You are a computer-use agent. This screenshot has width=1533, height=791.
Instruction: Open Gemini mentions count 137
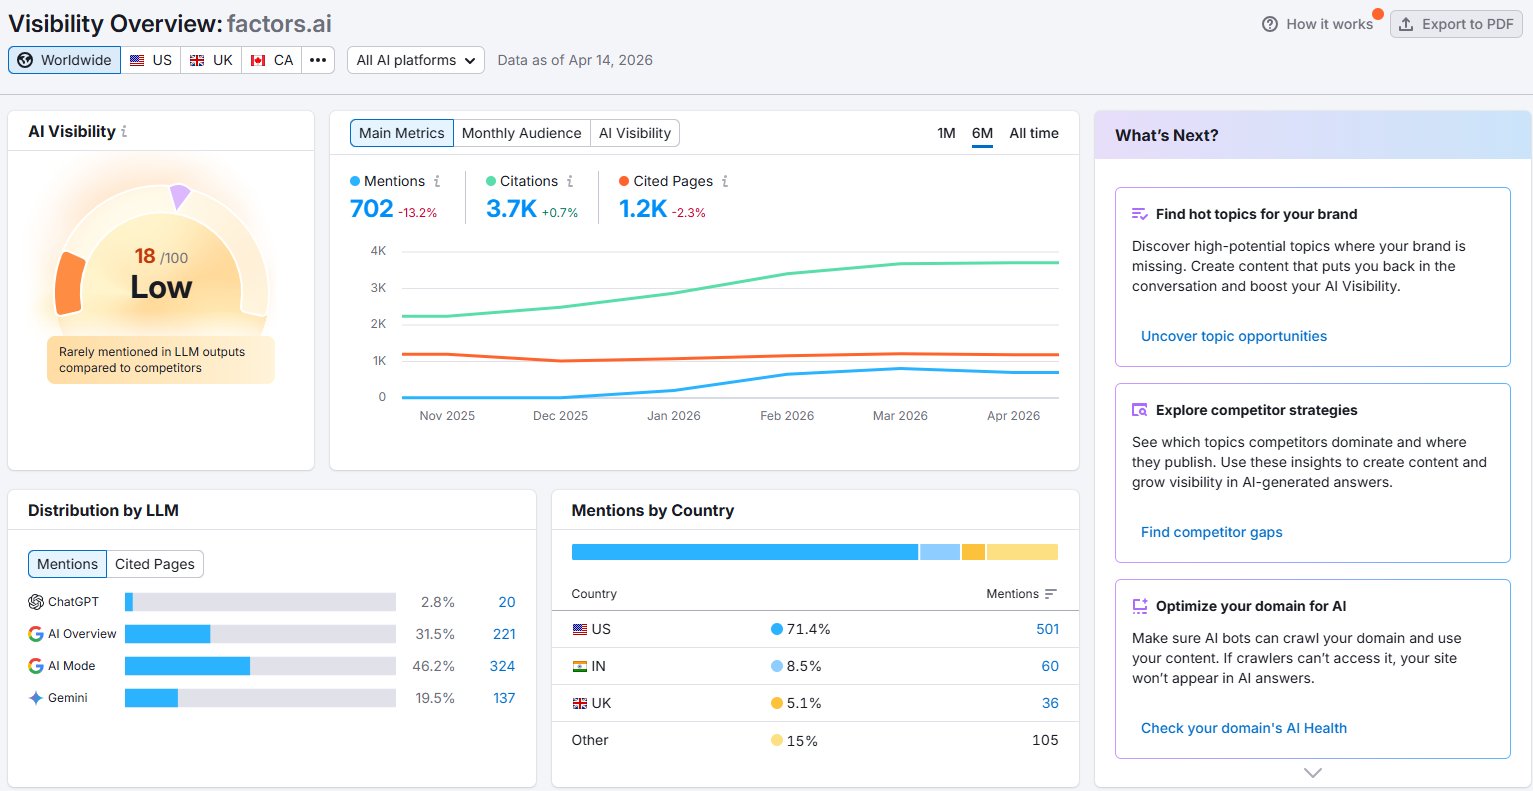(504, 698)
